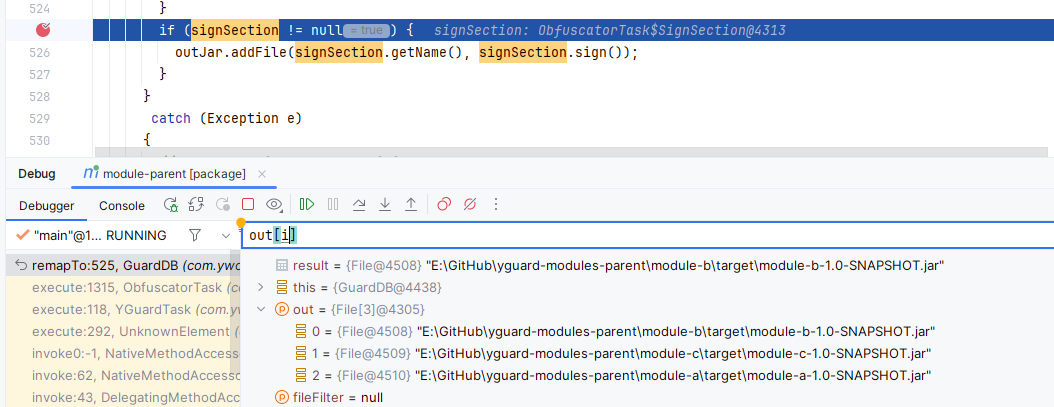Resume program with the green play icon
Image resolution: width=1054 pixels, height=407 pixels.
pyautogui.click(x=307, y=205)
